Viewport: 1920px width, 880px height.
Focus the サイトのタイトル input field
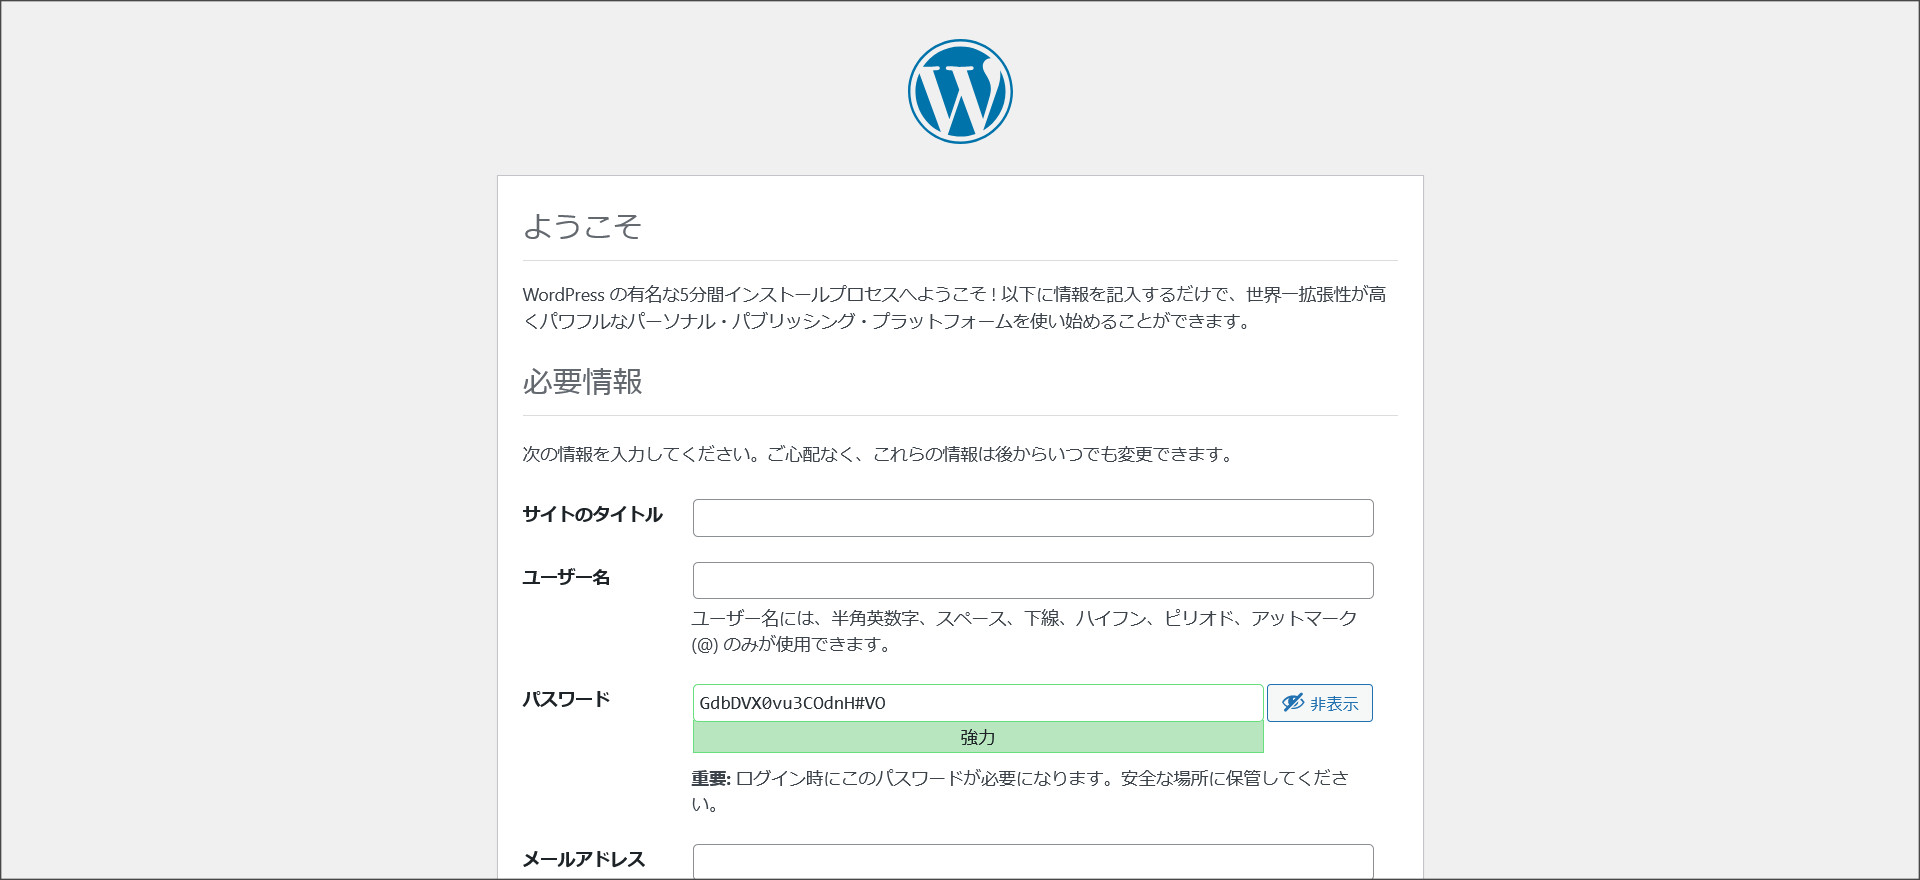click(1032, 518)
